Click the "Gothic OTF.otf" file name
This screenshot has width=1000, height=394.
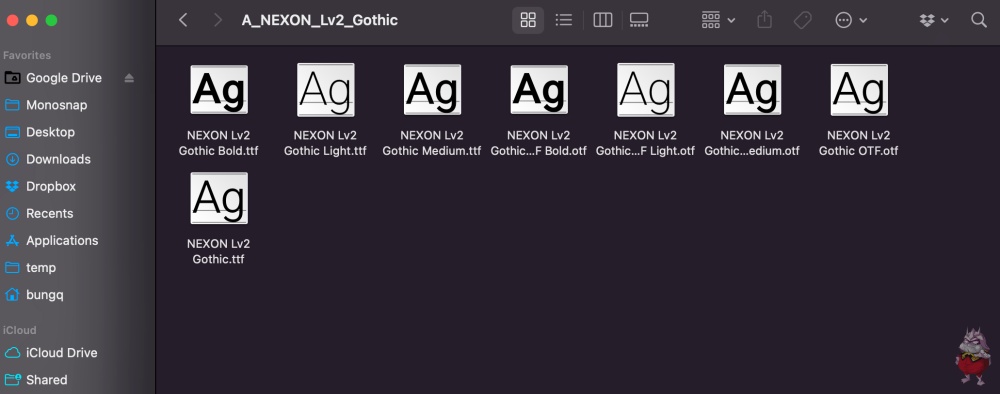pyautogui.click(x=858, y=151)
